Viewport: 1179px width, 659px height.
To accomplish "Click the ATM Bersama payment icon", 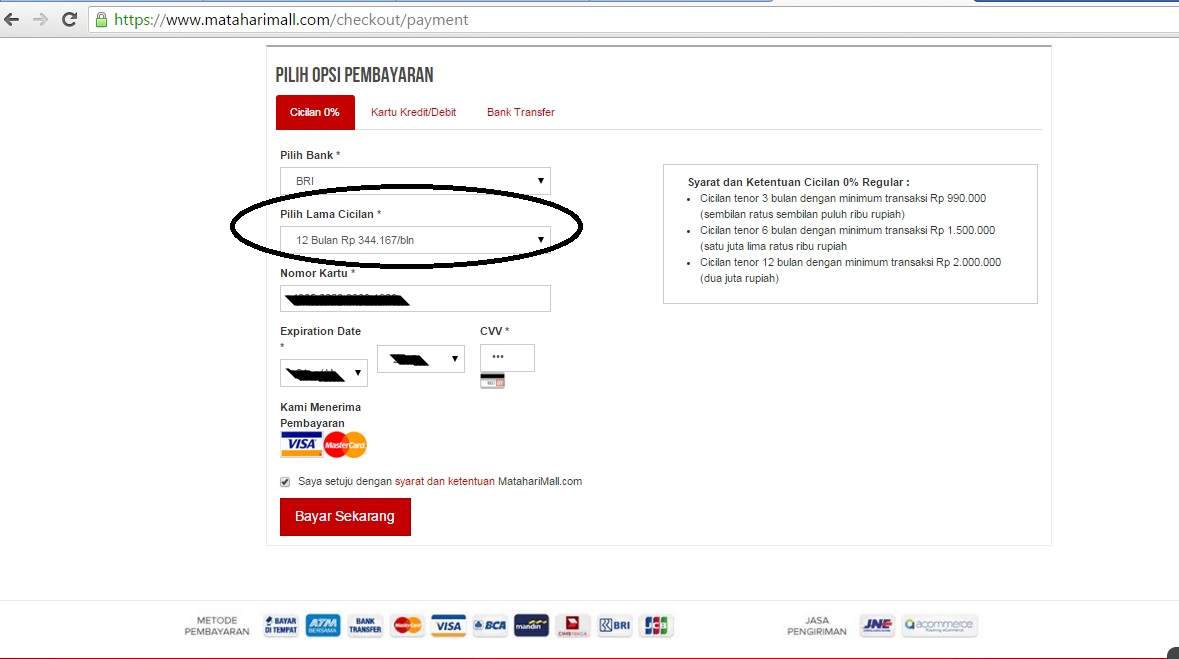I will 323,625.
